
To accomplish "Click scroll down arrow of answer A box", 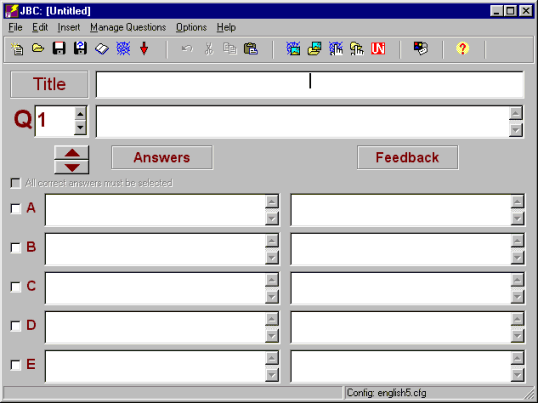I will [x=272, y=218].
